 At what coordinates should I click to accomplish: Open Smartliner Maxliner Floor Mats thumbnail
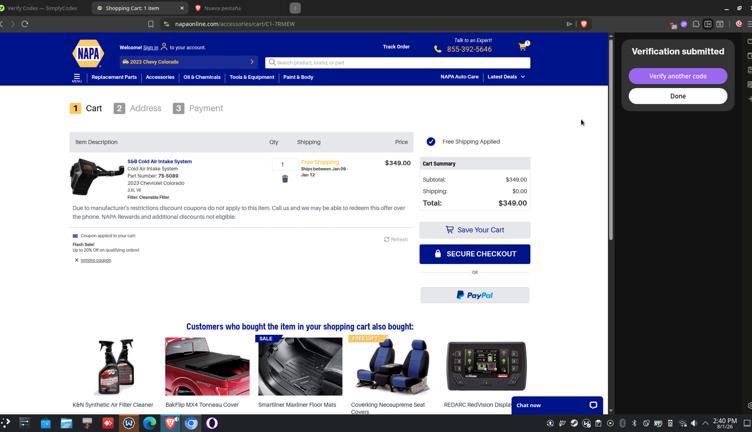tap(300, 366)
